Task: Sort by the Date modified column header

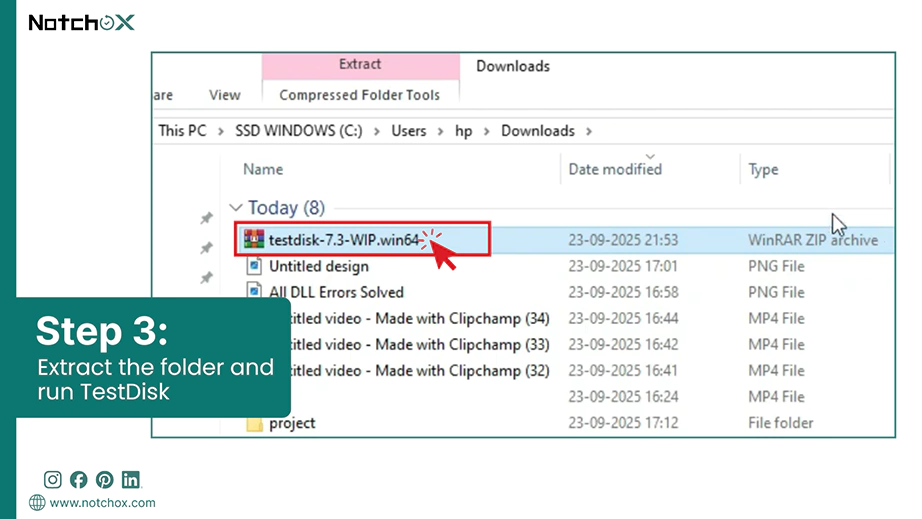Action: click(x=615, y=169)
